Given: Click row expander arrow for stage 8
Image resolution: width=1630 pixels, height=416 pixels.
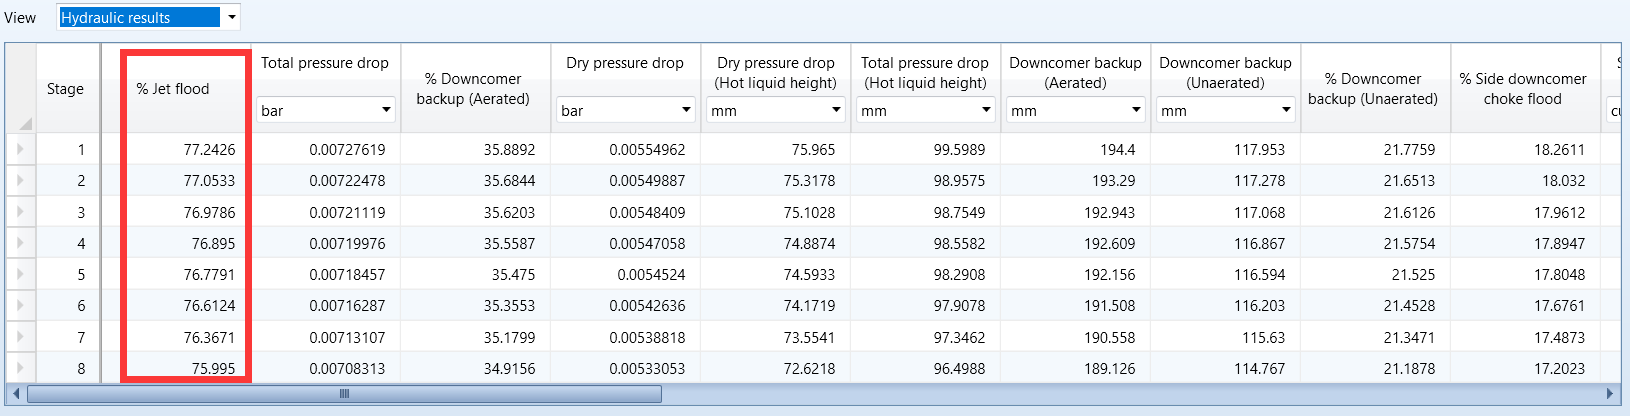Looking at the screenshot, I should (20, 368).
